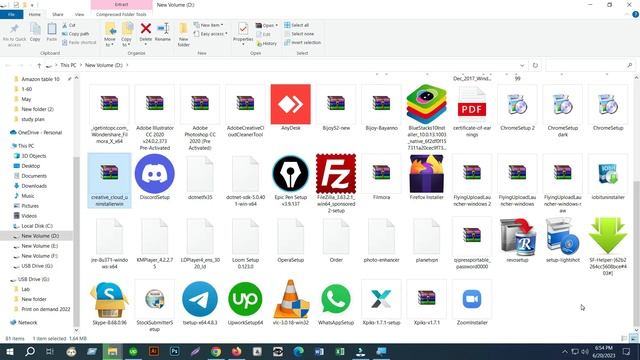
Task: Click Invert selection in the ribbon
Action: (x=302, y=42)
